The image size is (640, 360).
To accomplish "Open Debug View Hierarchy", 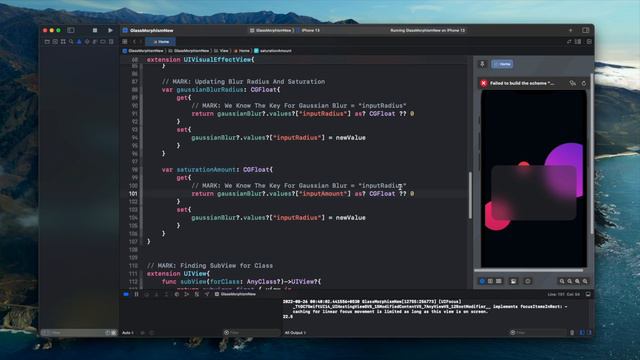I will [x=177, y=294].
